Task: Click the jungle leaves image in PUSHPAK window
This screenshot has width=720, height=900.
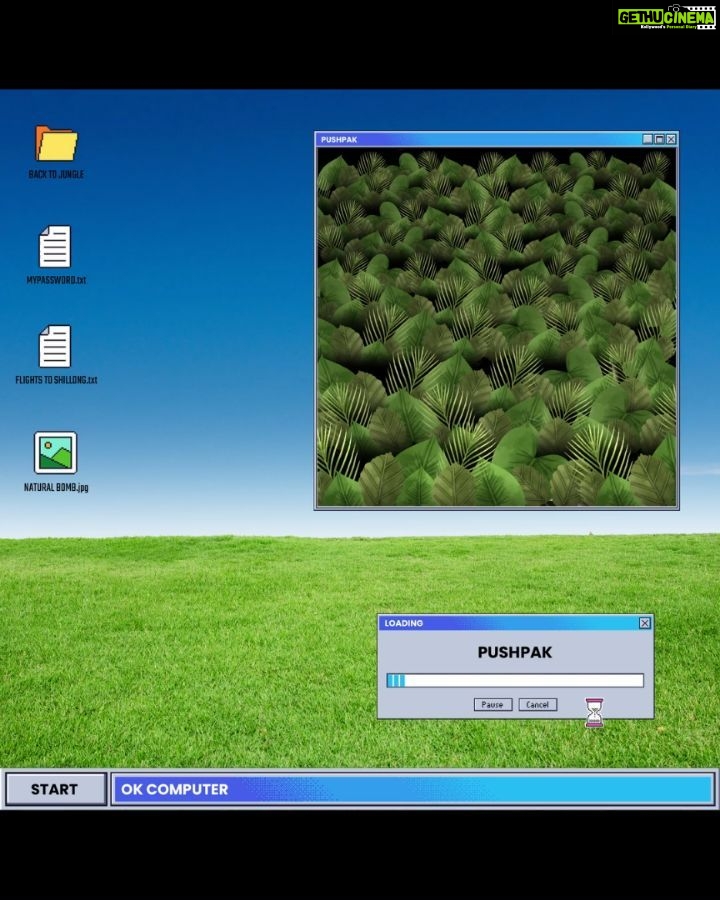Action: click(497, 328)
